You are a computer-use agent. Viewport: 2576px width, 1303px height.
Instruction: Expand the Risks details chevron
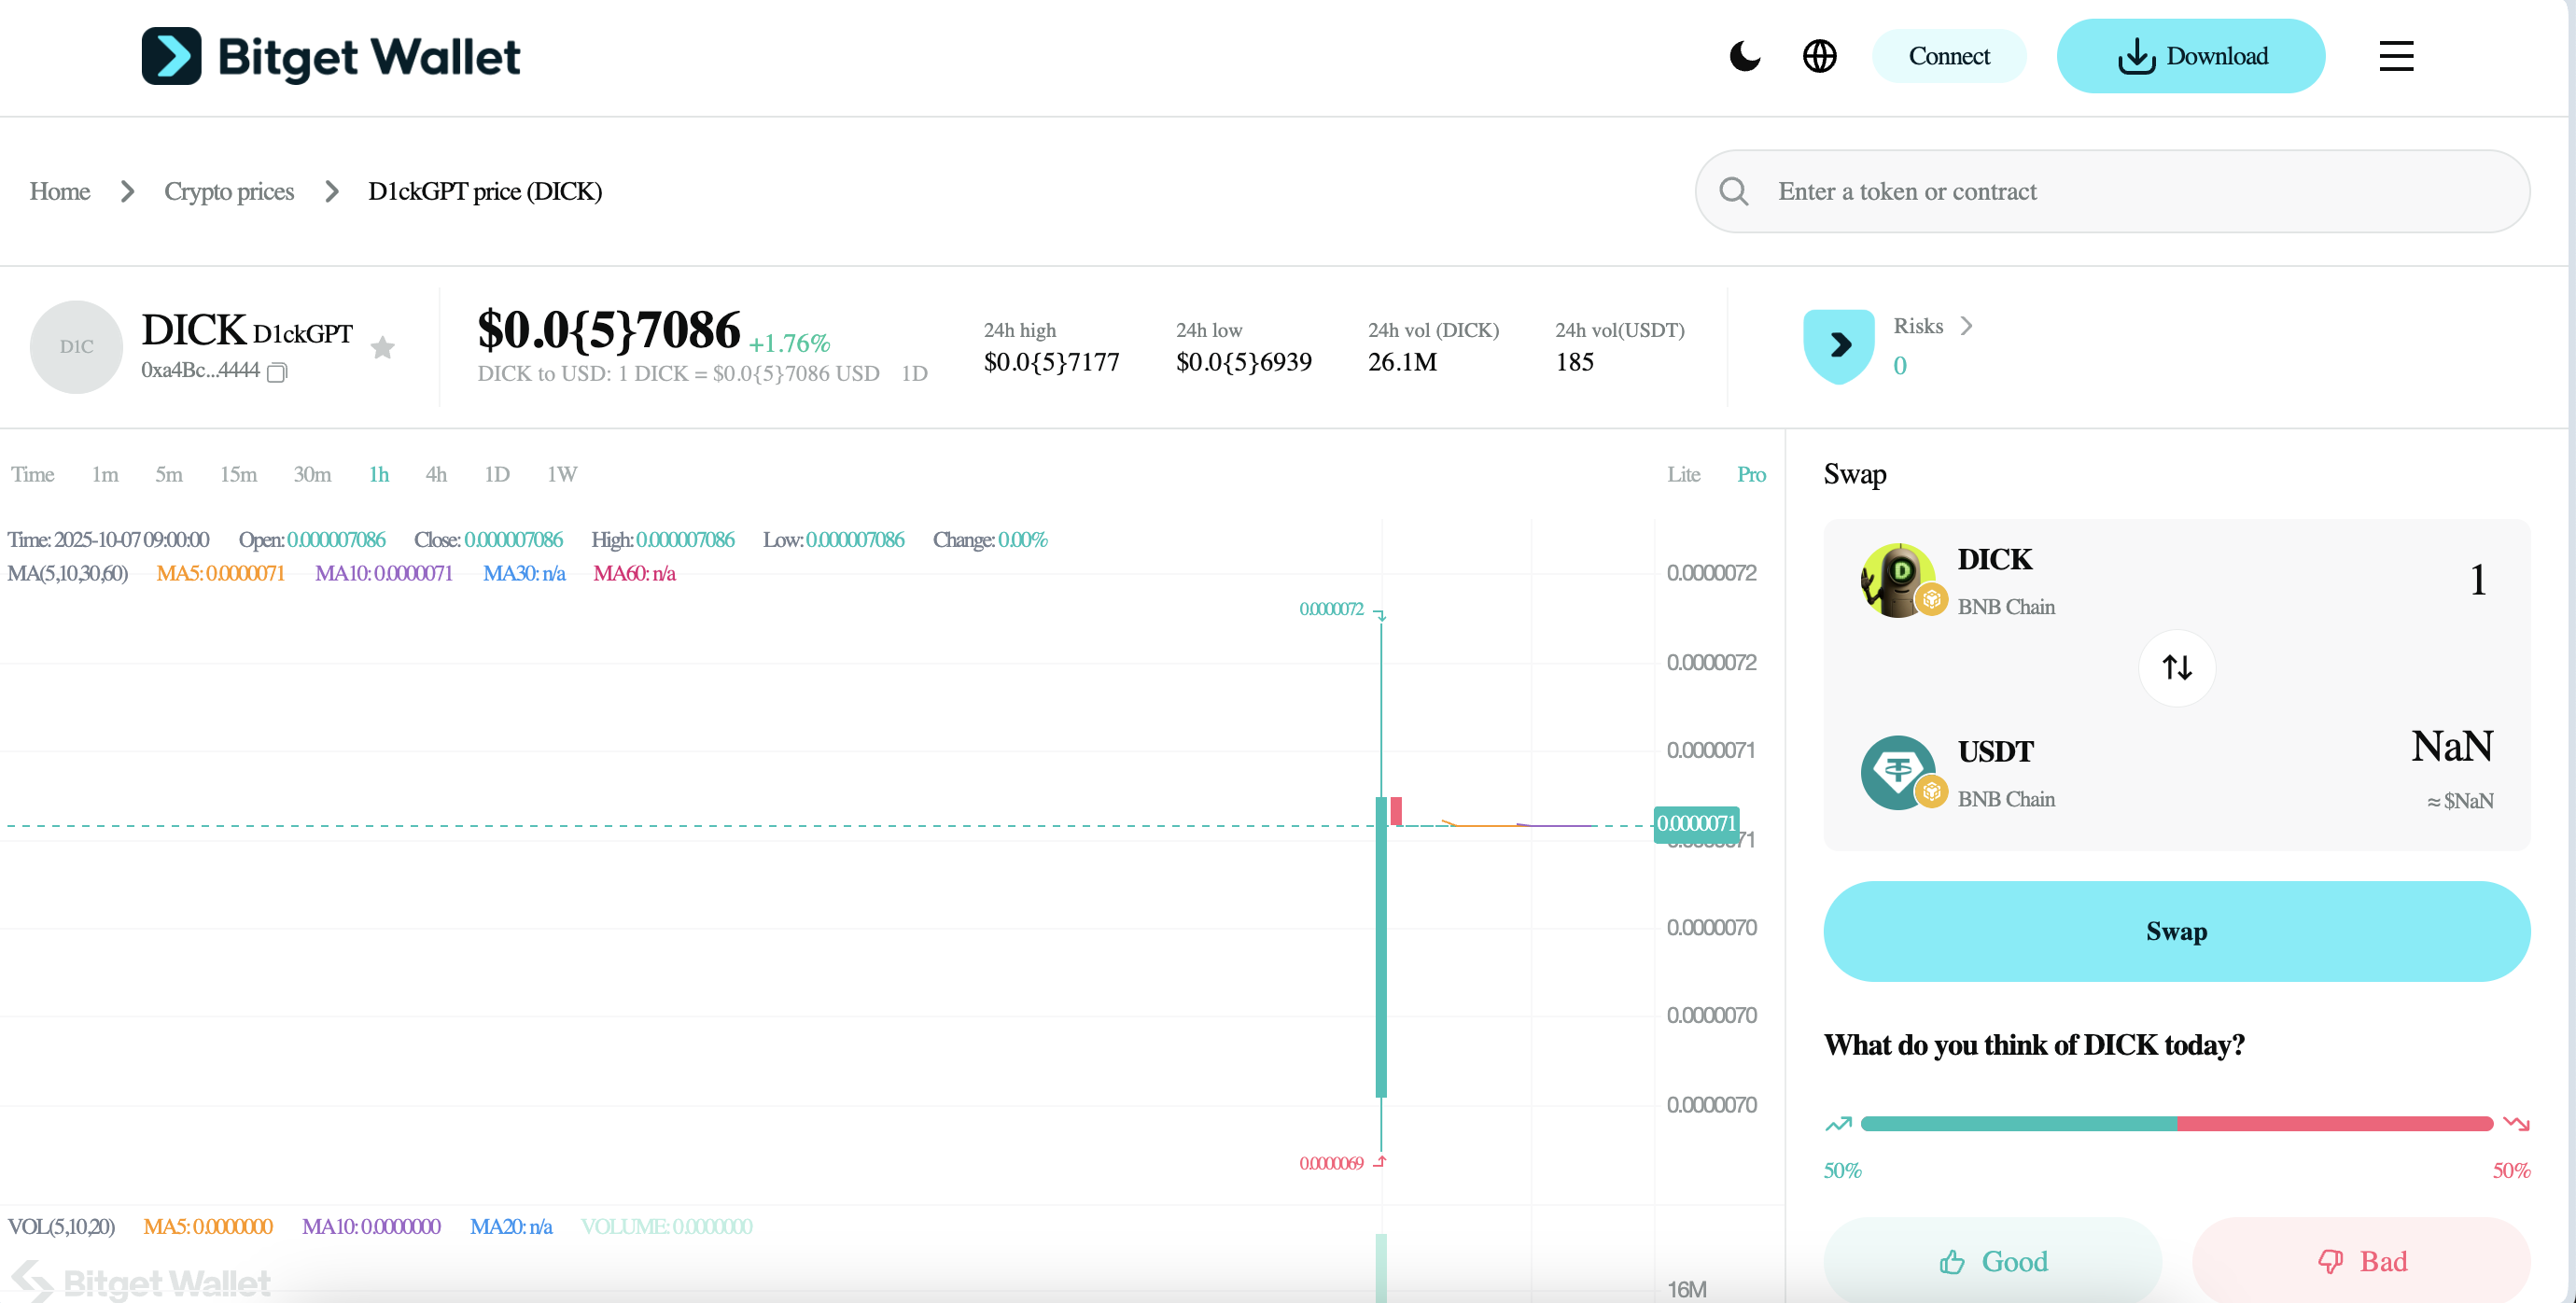click(1966, 326)
